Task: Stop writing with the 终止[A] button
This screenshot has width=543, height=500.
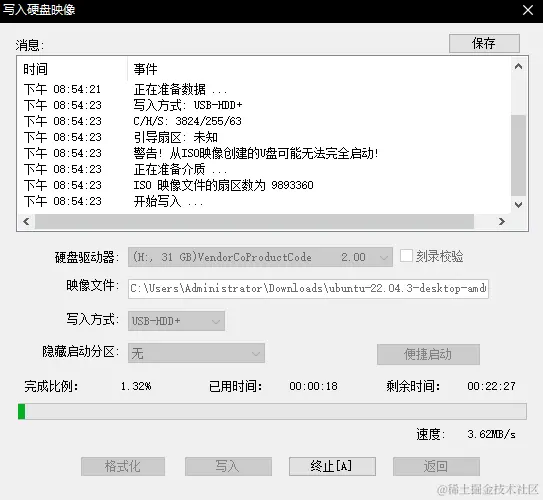Action: coord(332,466)
